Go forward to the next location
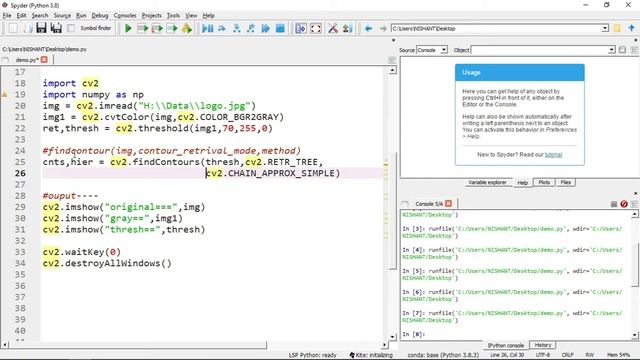Screen dimensions: 640x360 (383, 29)
